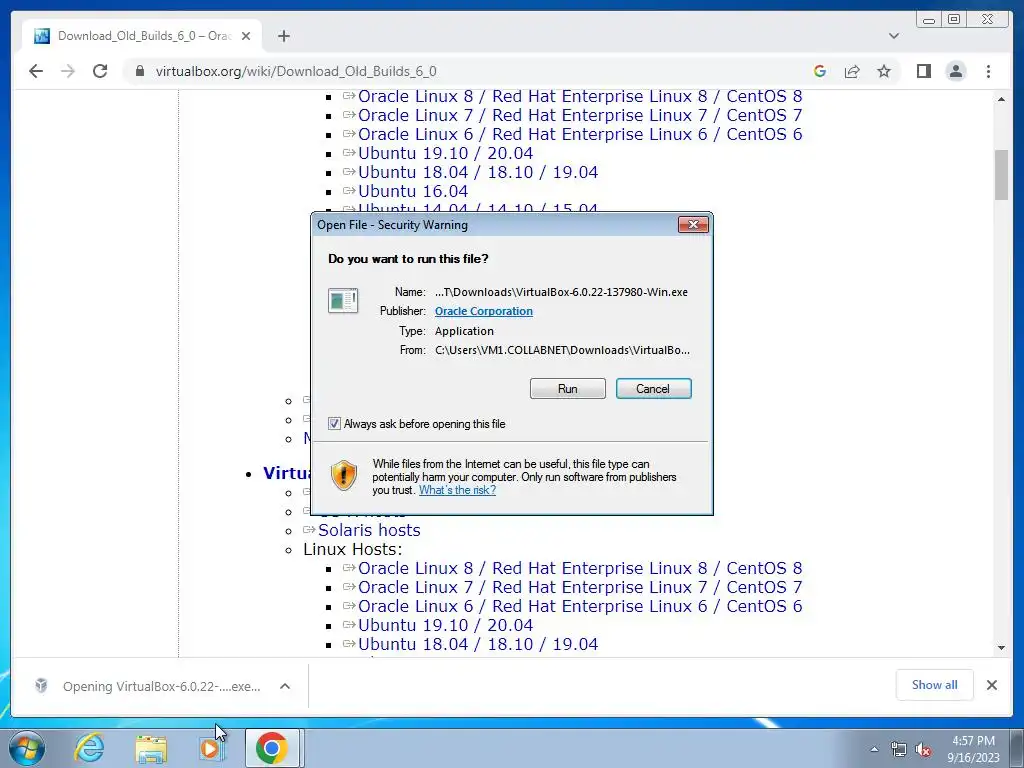Click Show all downloads
The width and height of the screenshot is (1024, 768).
click(x=935, y=685)
